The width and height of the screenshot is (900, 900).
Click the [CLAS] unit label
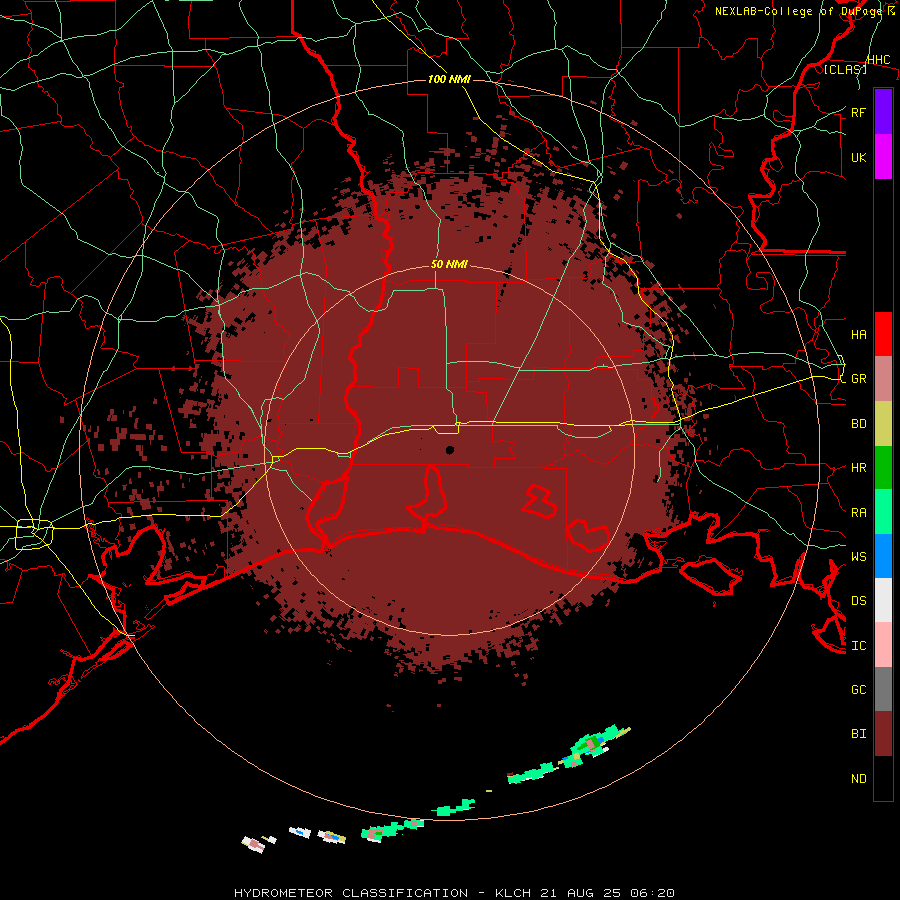tap(845, 69)
